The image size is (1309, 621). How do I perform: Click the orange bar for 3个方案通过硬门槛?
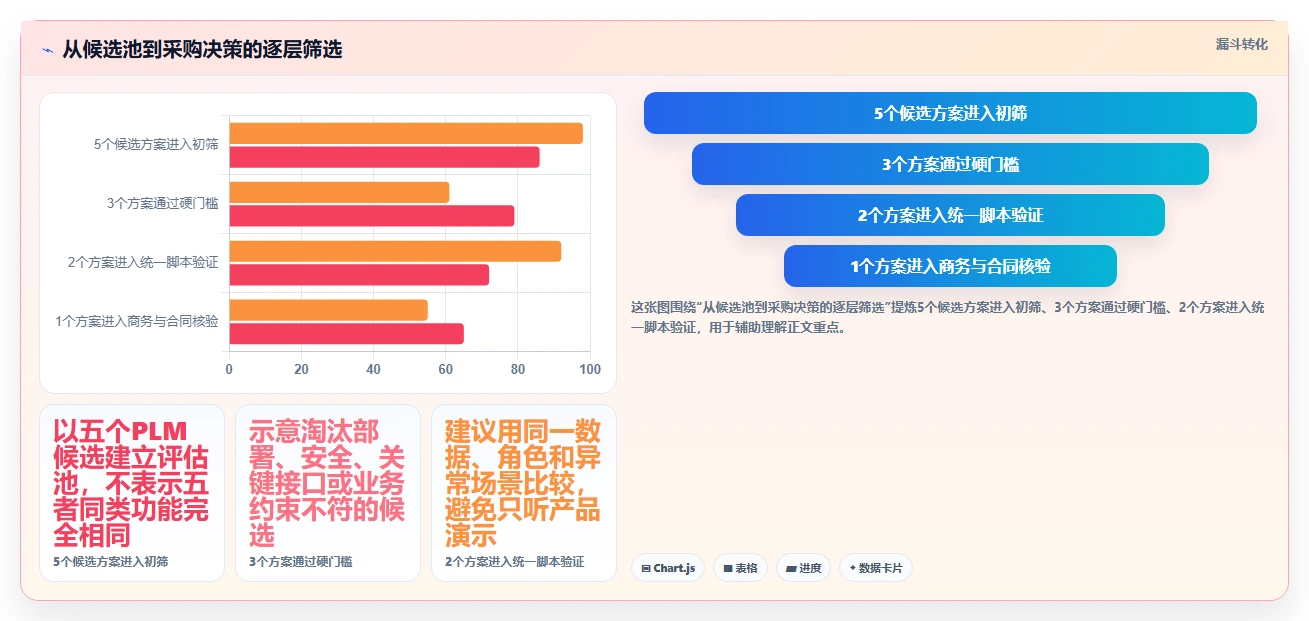[x=339, y=192]
